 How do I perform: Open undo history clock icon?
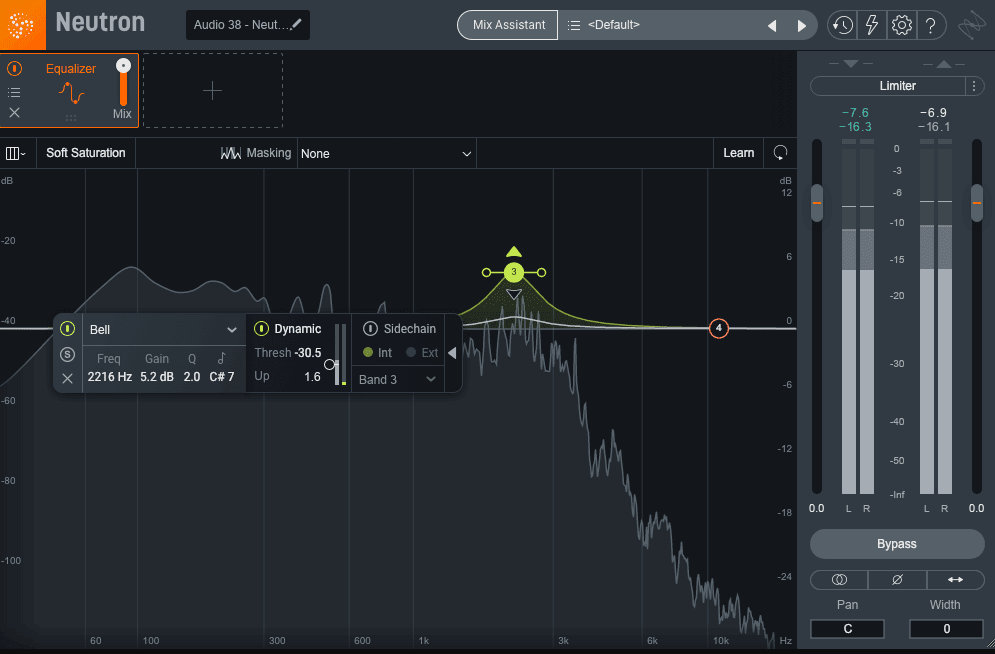click(x=843, y=25)
